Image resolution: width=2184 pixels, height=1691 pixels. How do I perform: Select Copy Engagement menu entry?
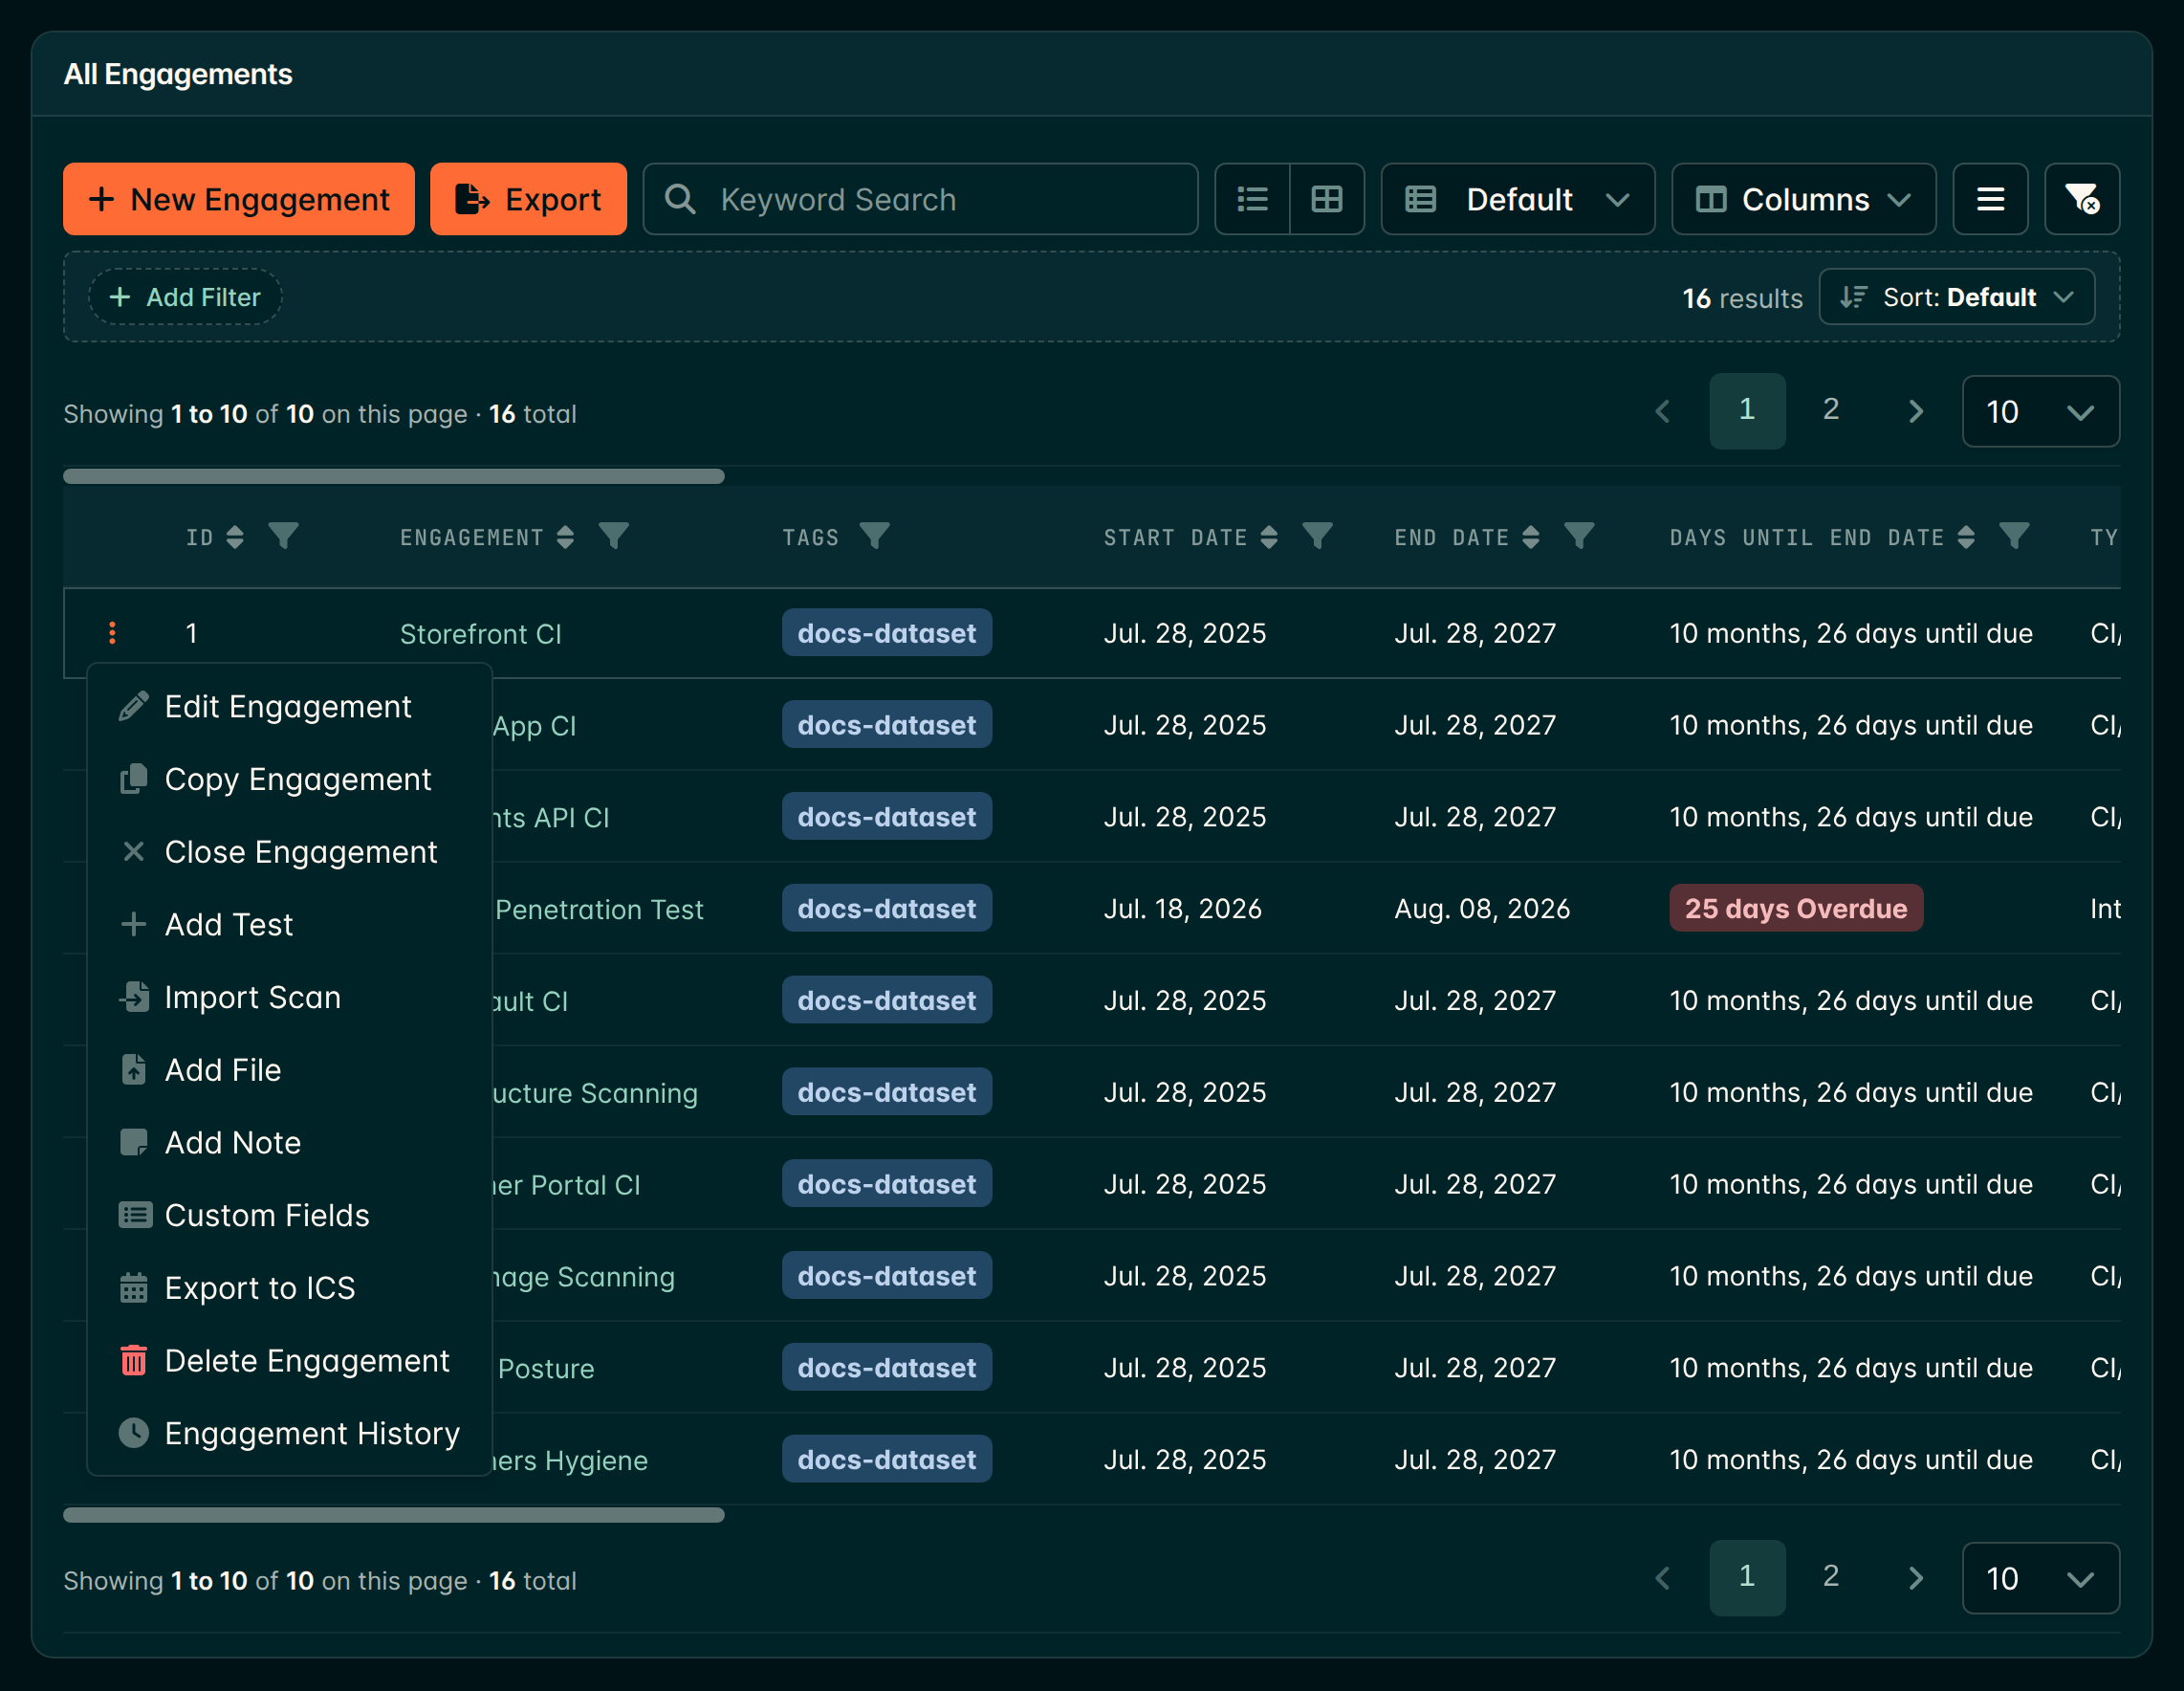click(289, 779)
